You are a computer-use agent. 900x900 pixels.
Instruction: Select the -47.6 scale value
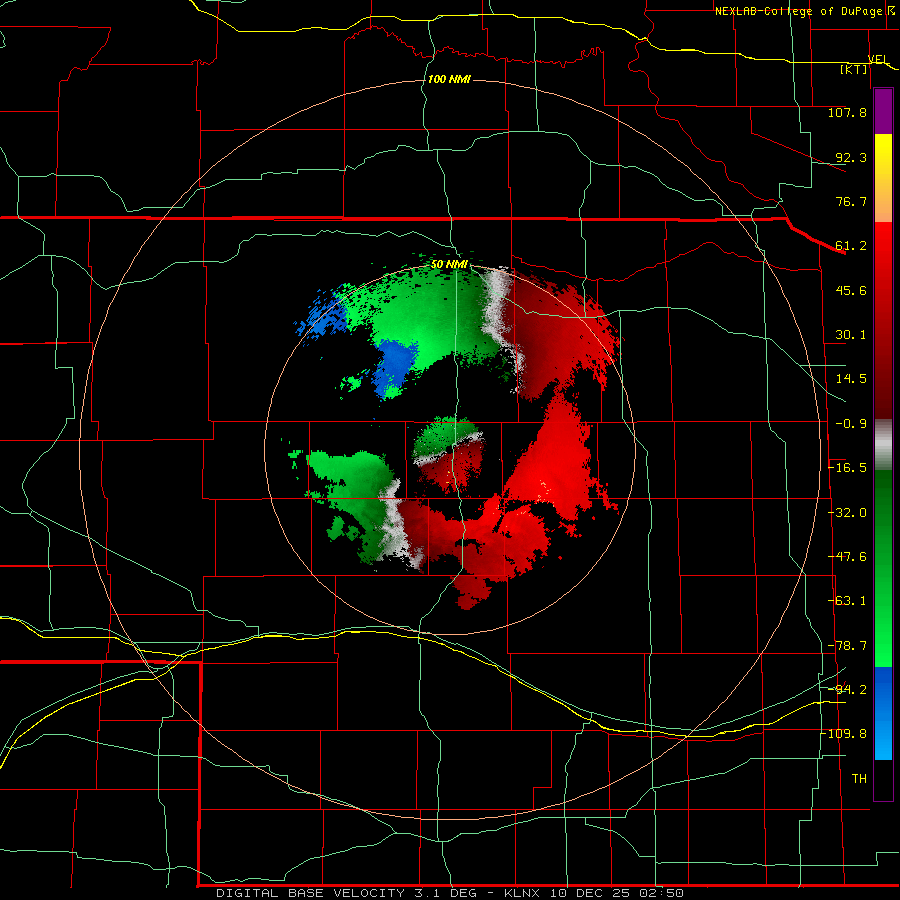[847, 557]
